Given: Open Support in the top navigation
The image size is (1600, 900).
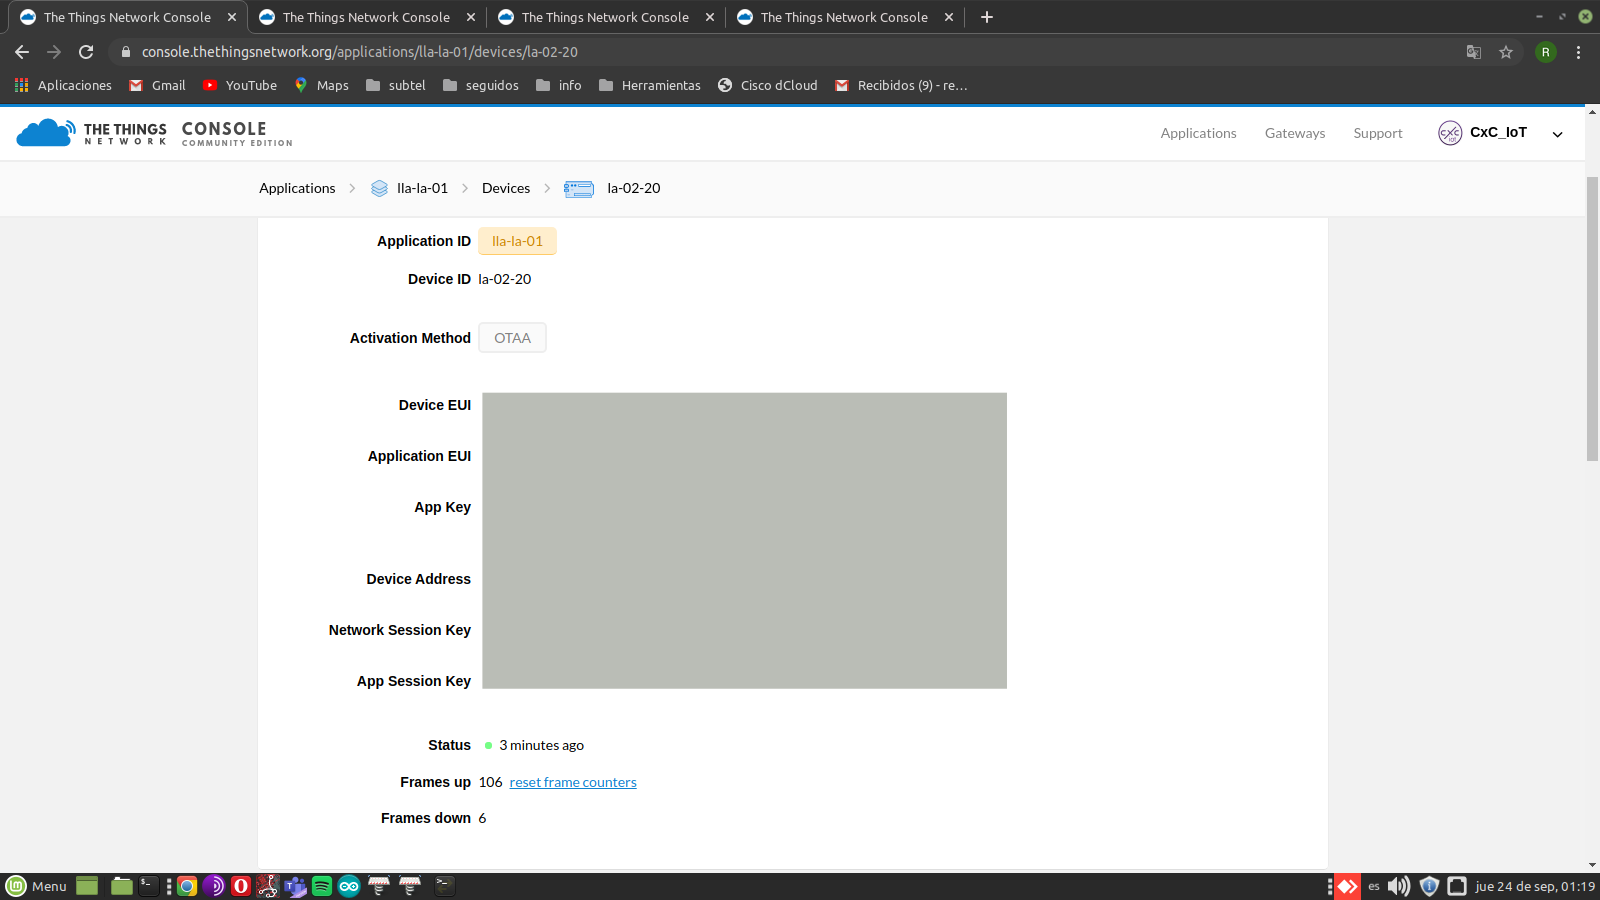Looking at the screenshot, I should 1378,133.
